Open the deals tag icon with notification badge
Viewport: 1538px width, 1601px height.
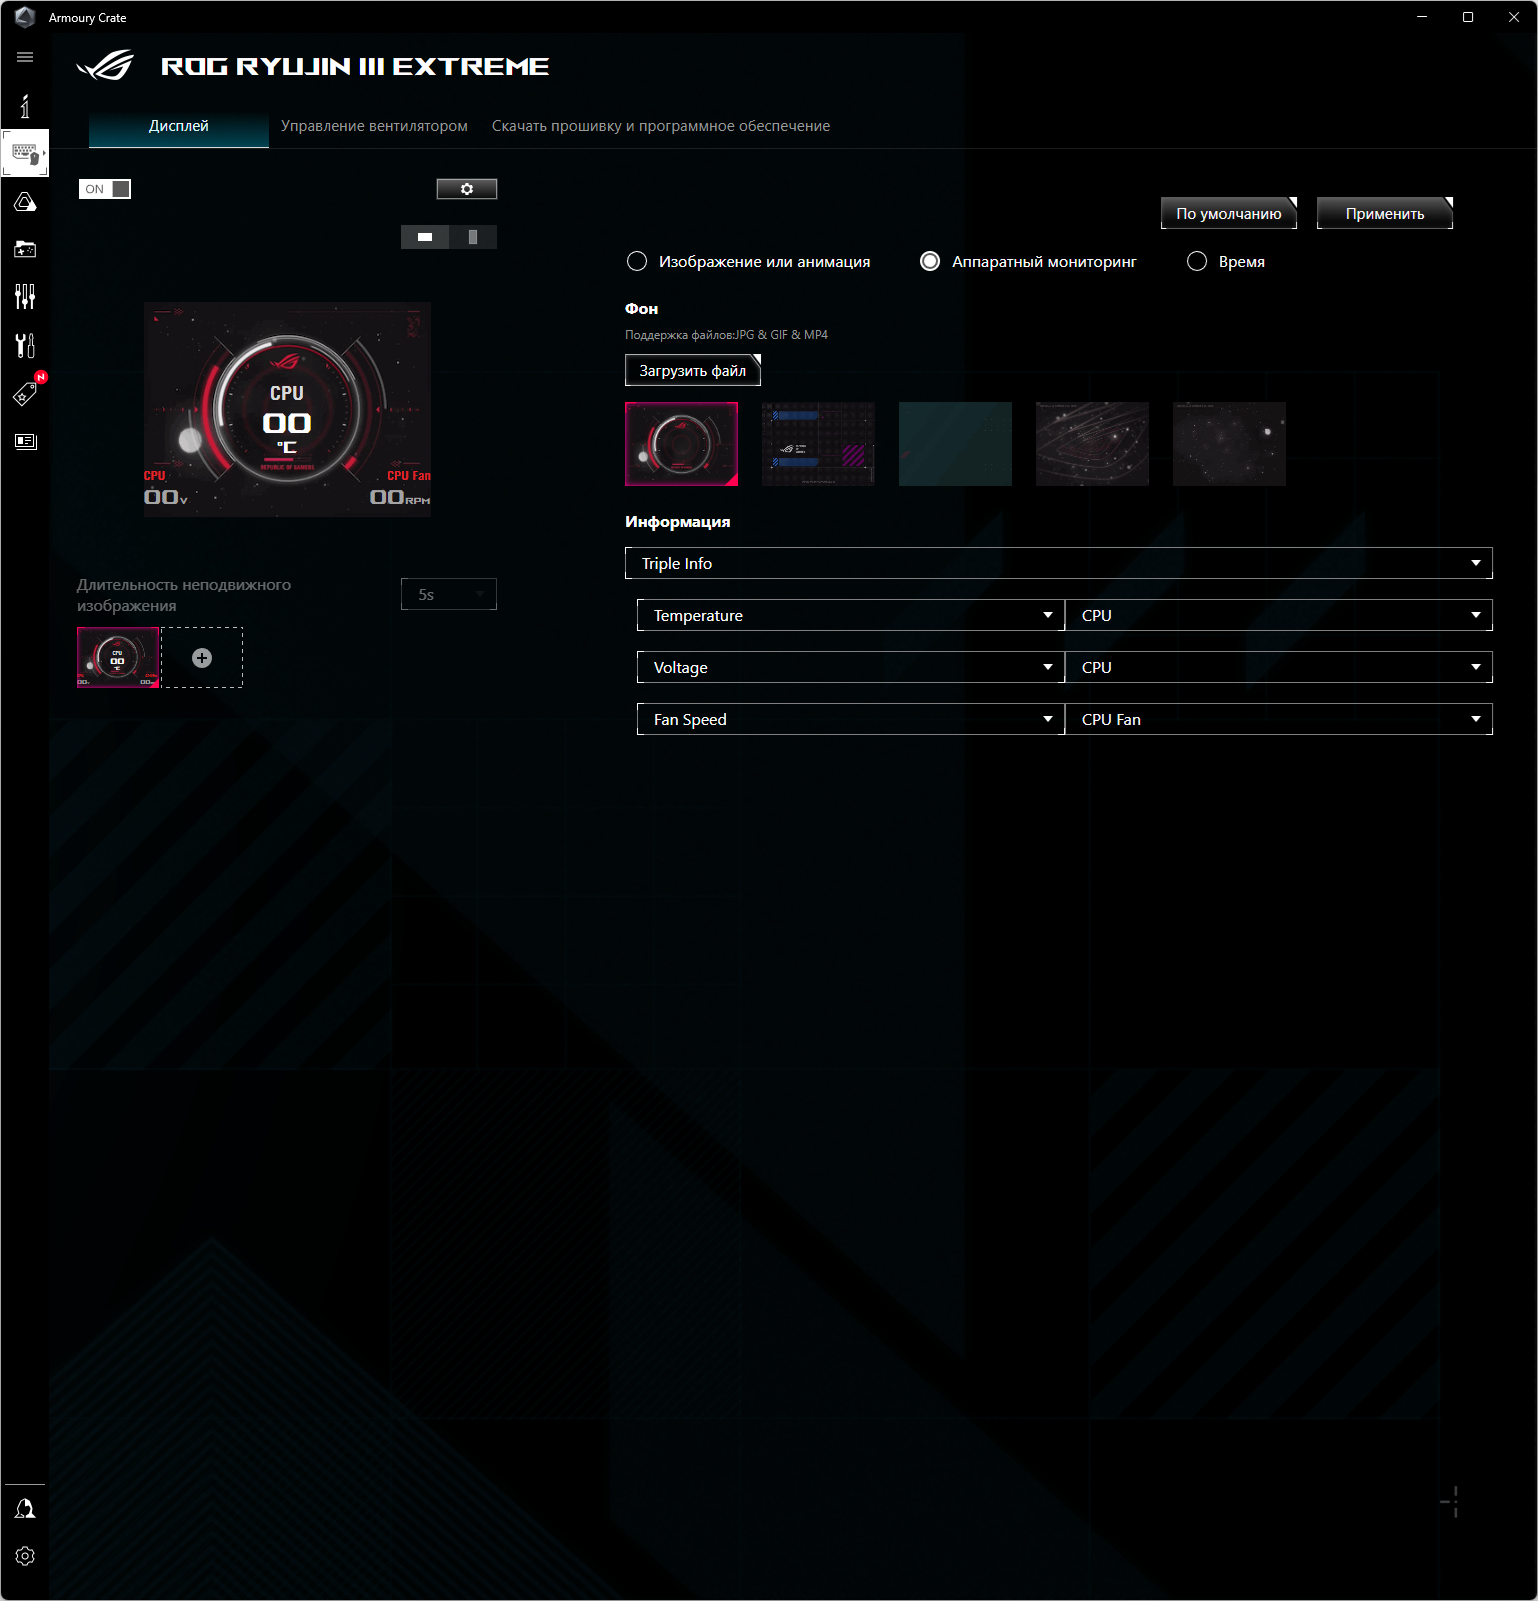point(27,391)
